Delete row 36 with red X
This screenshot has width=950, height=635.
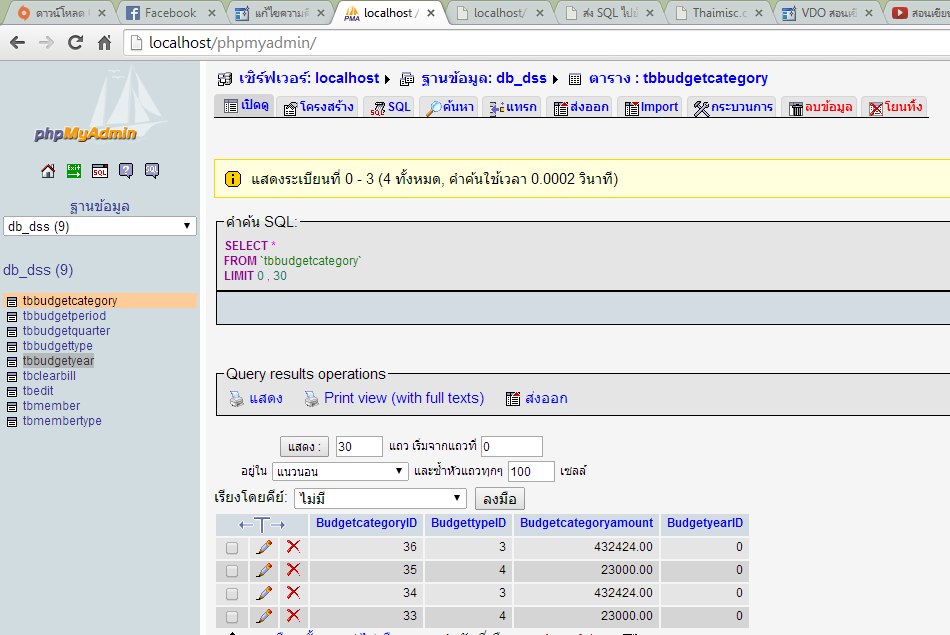pyautogui.click(x=293, y=547)
